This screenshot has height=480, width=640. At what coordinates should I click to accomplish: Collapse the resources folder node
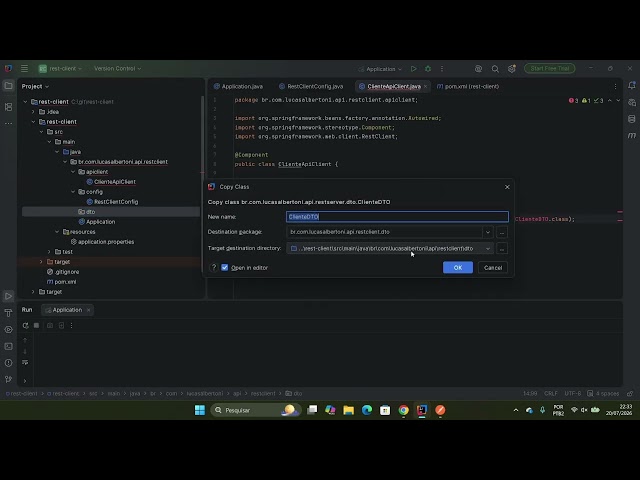57,232
